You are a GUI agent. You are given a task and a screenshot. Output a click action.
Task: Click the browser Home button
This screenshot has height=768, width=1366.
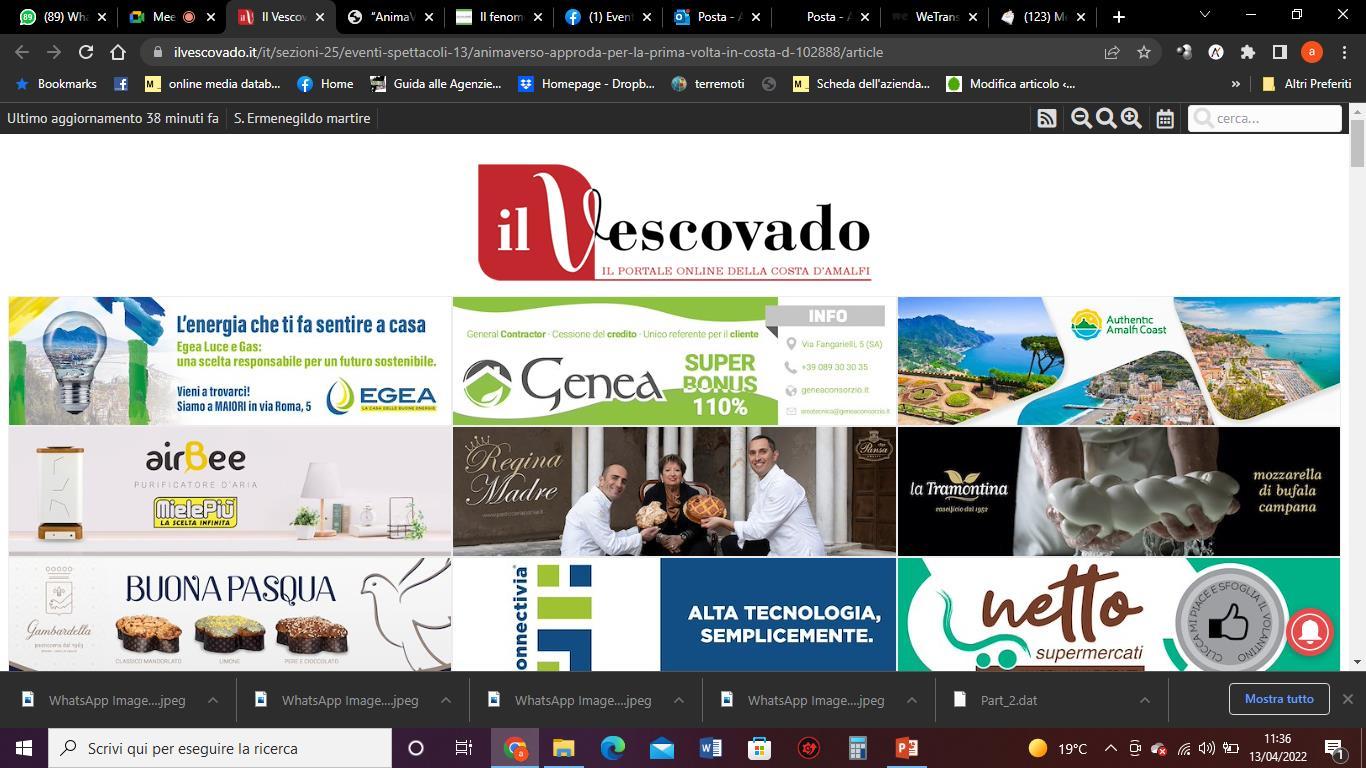coord(118,52)
